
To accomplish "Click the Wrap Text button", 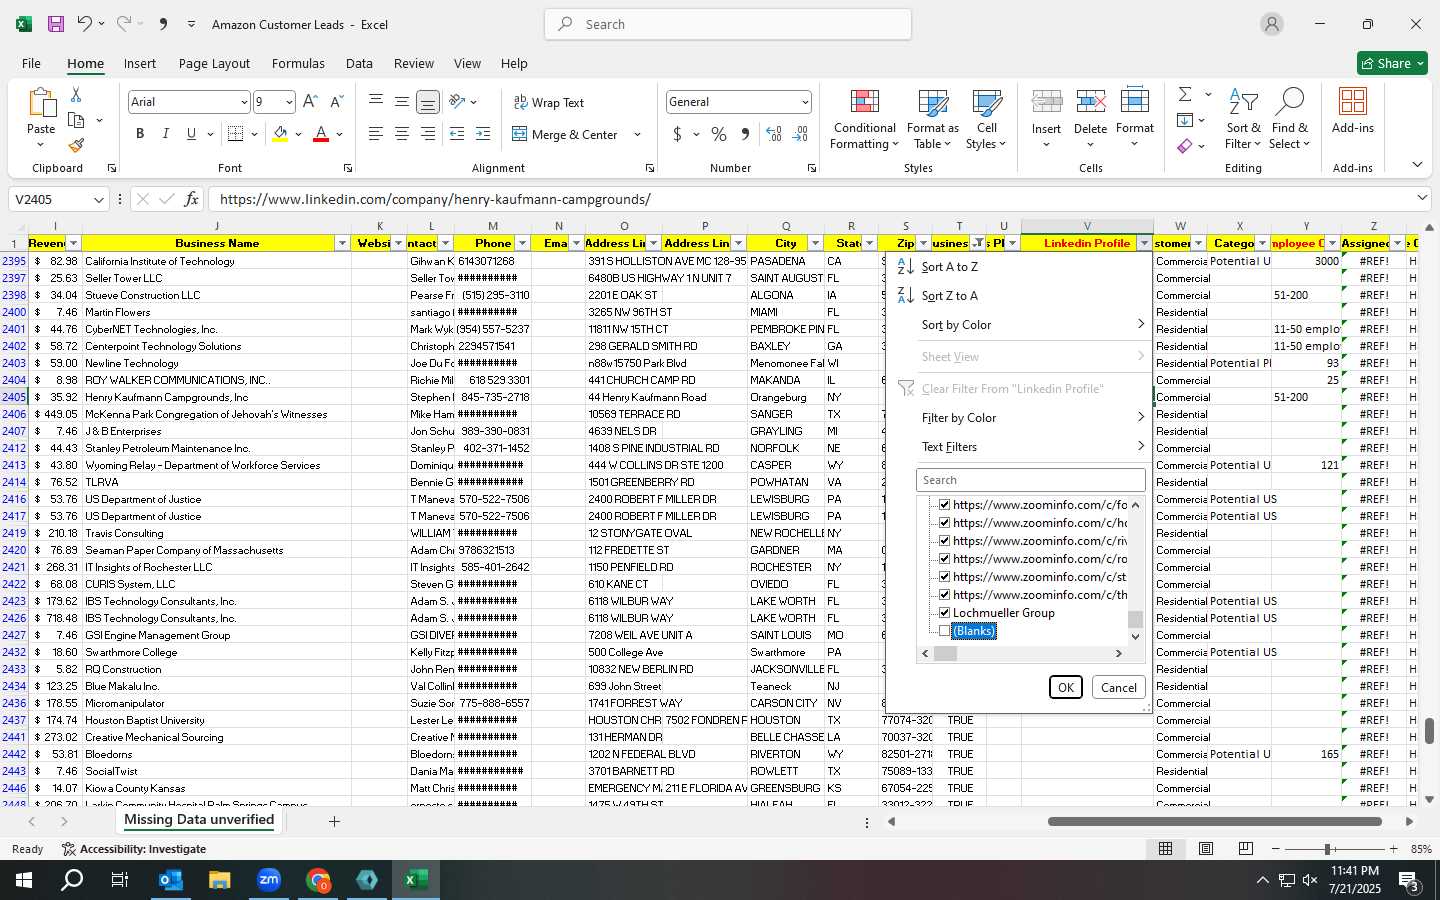I will point(549,102).
